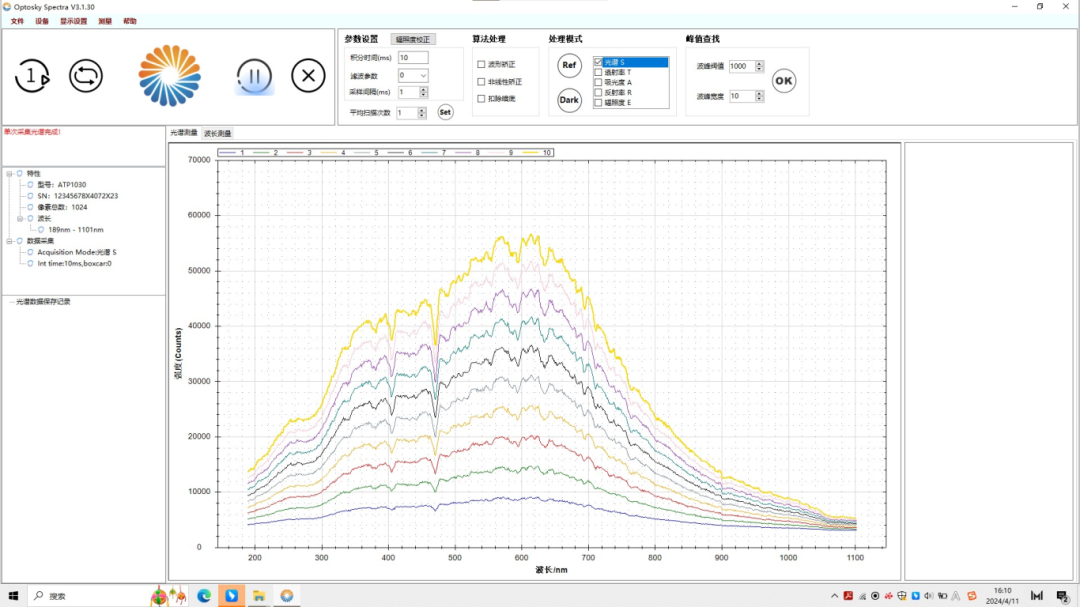
Task: Open the 文件 menu
Action: coord(17,21)
